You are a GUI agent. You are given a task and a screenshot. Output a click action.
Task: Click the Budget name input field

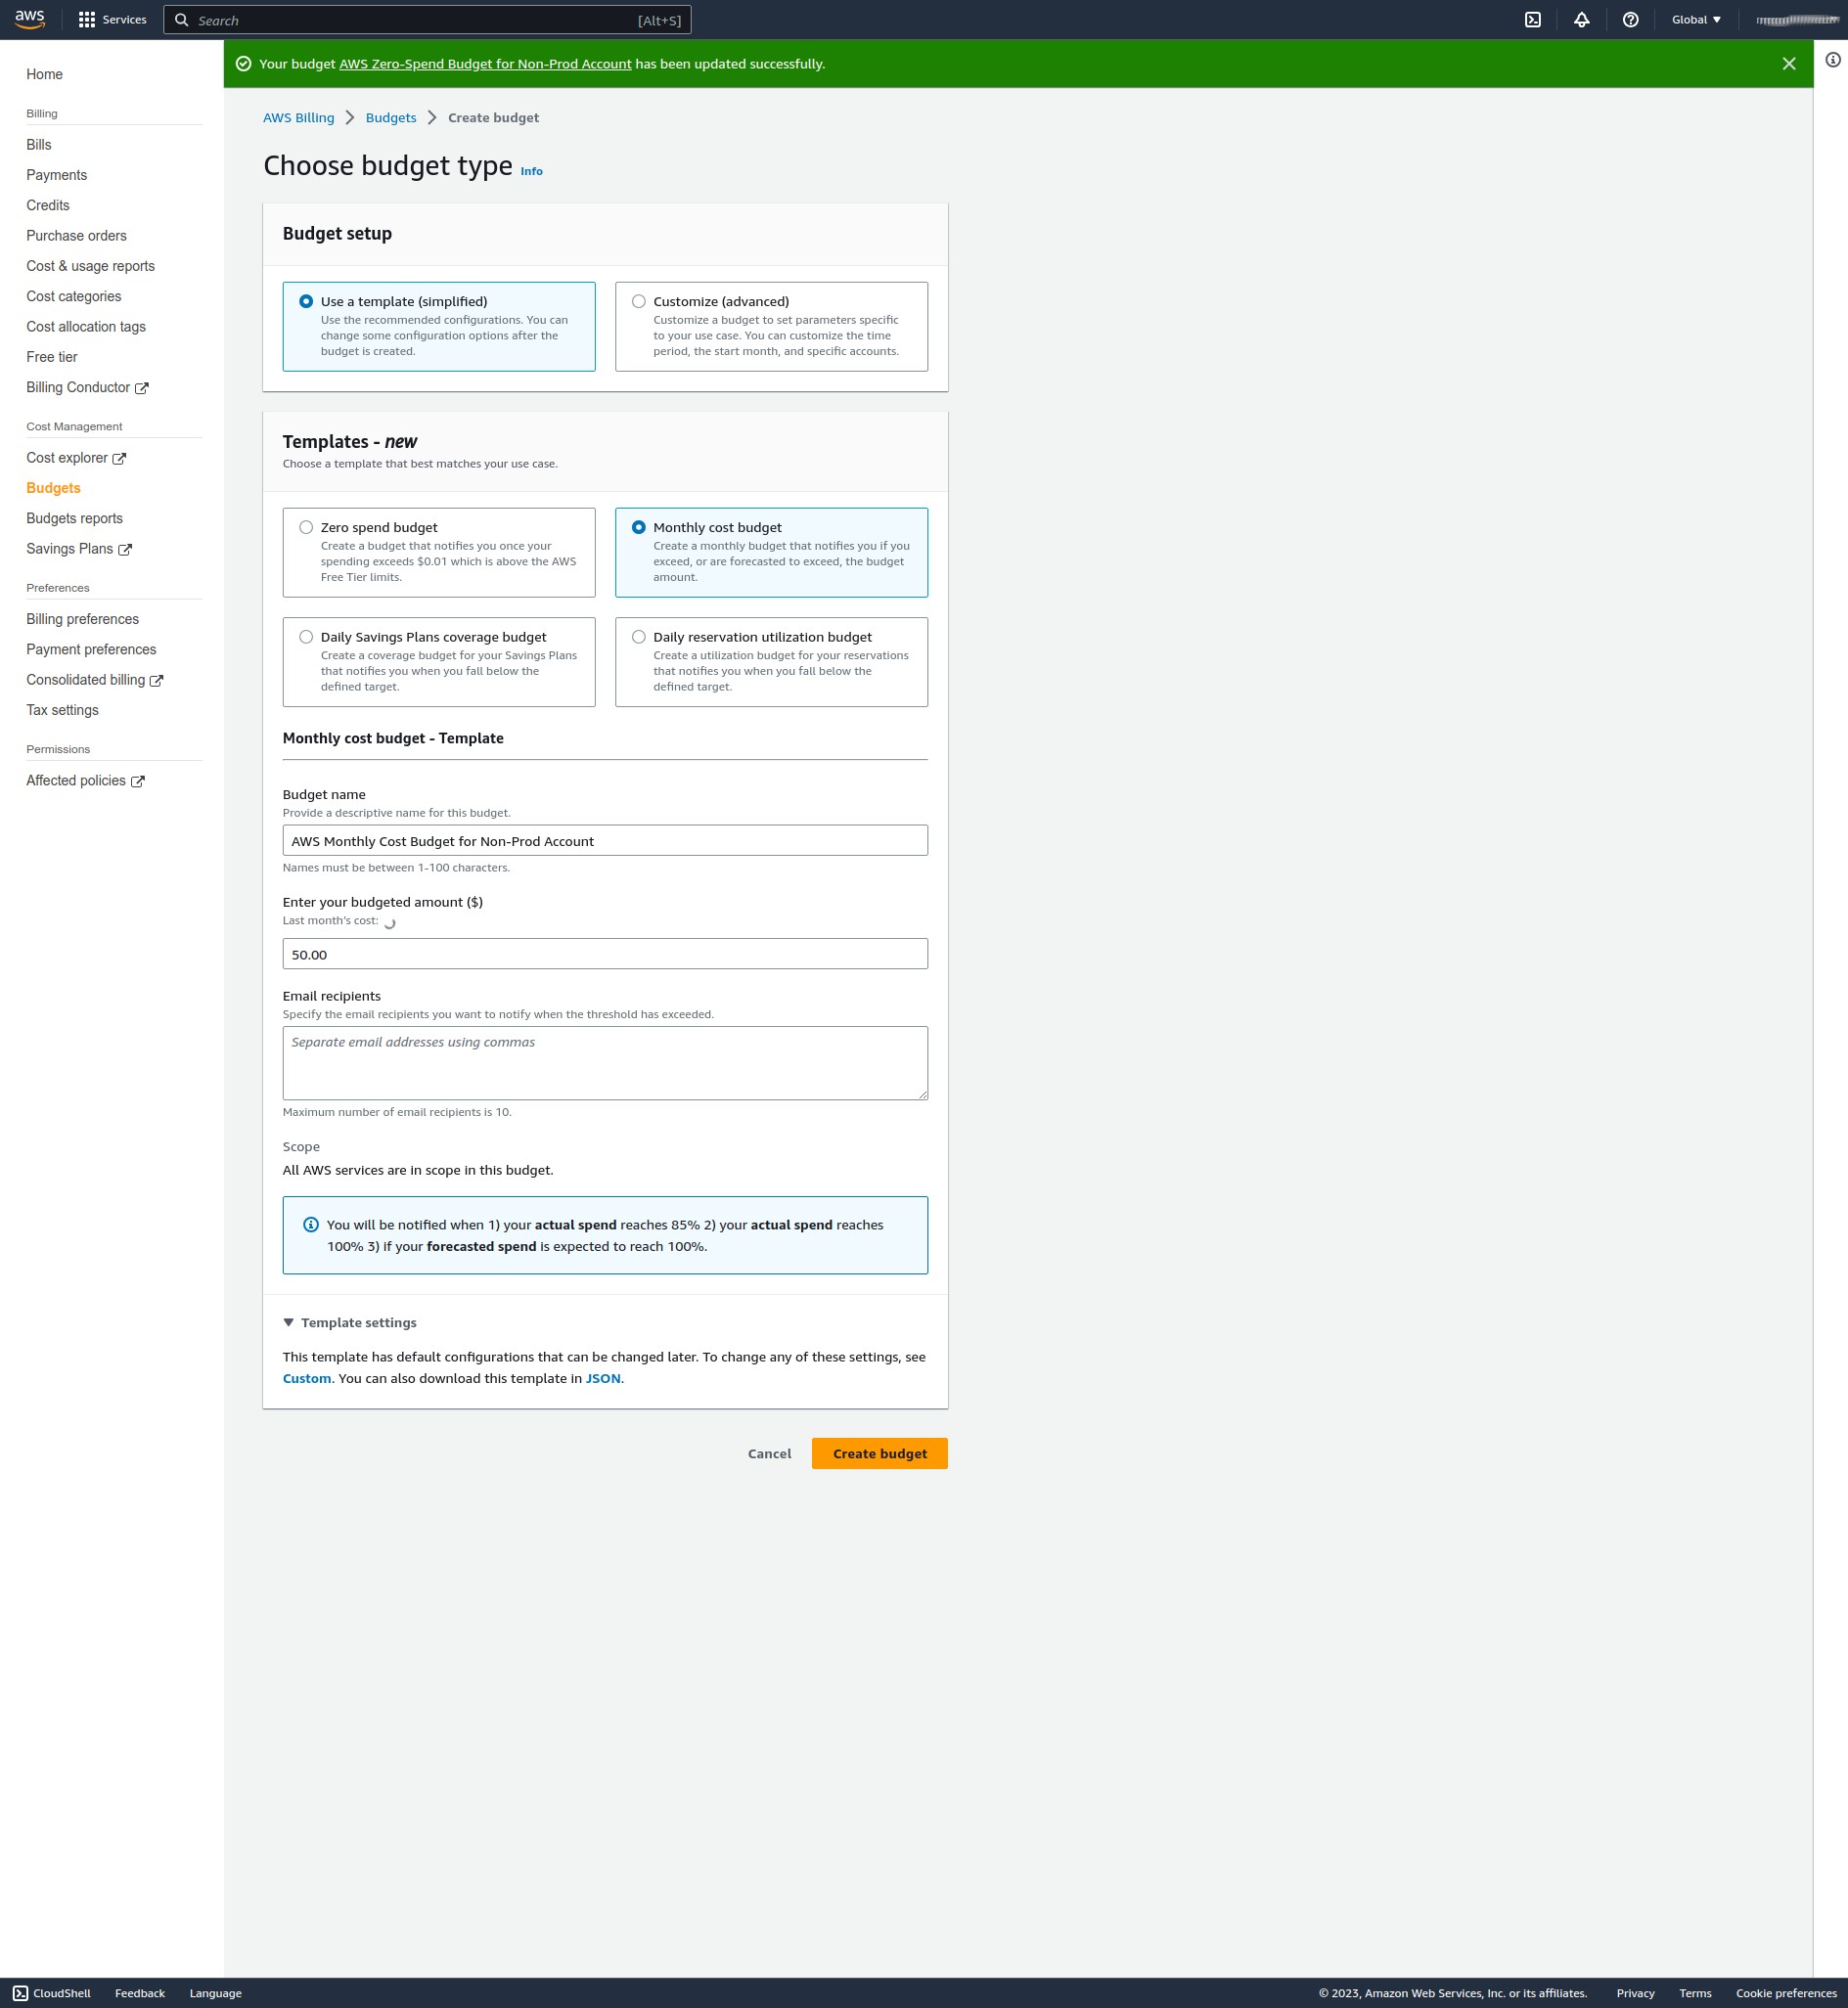pos(605,840)
